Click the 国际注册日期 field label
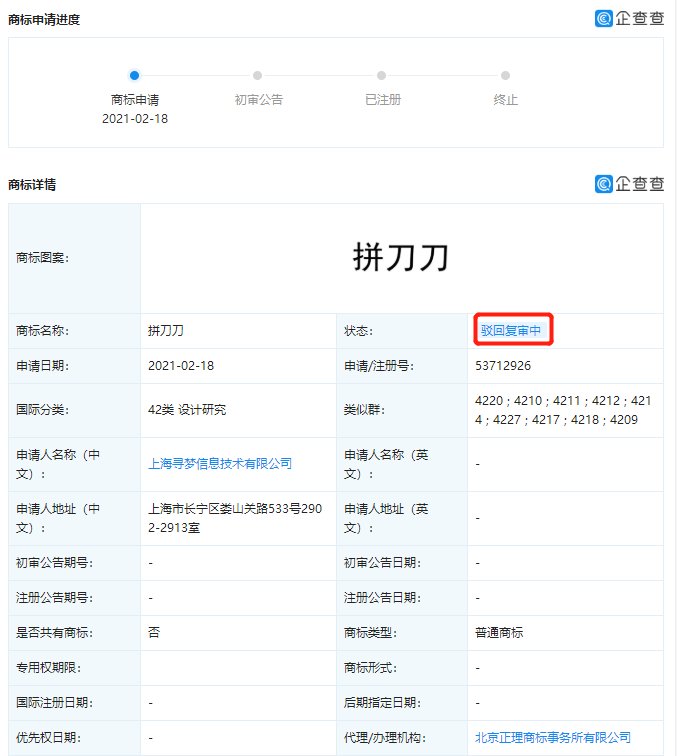This screenshot has width=677, height=756. click(x=54, y=702)
